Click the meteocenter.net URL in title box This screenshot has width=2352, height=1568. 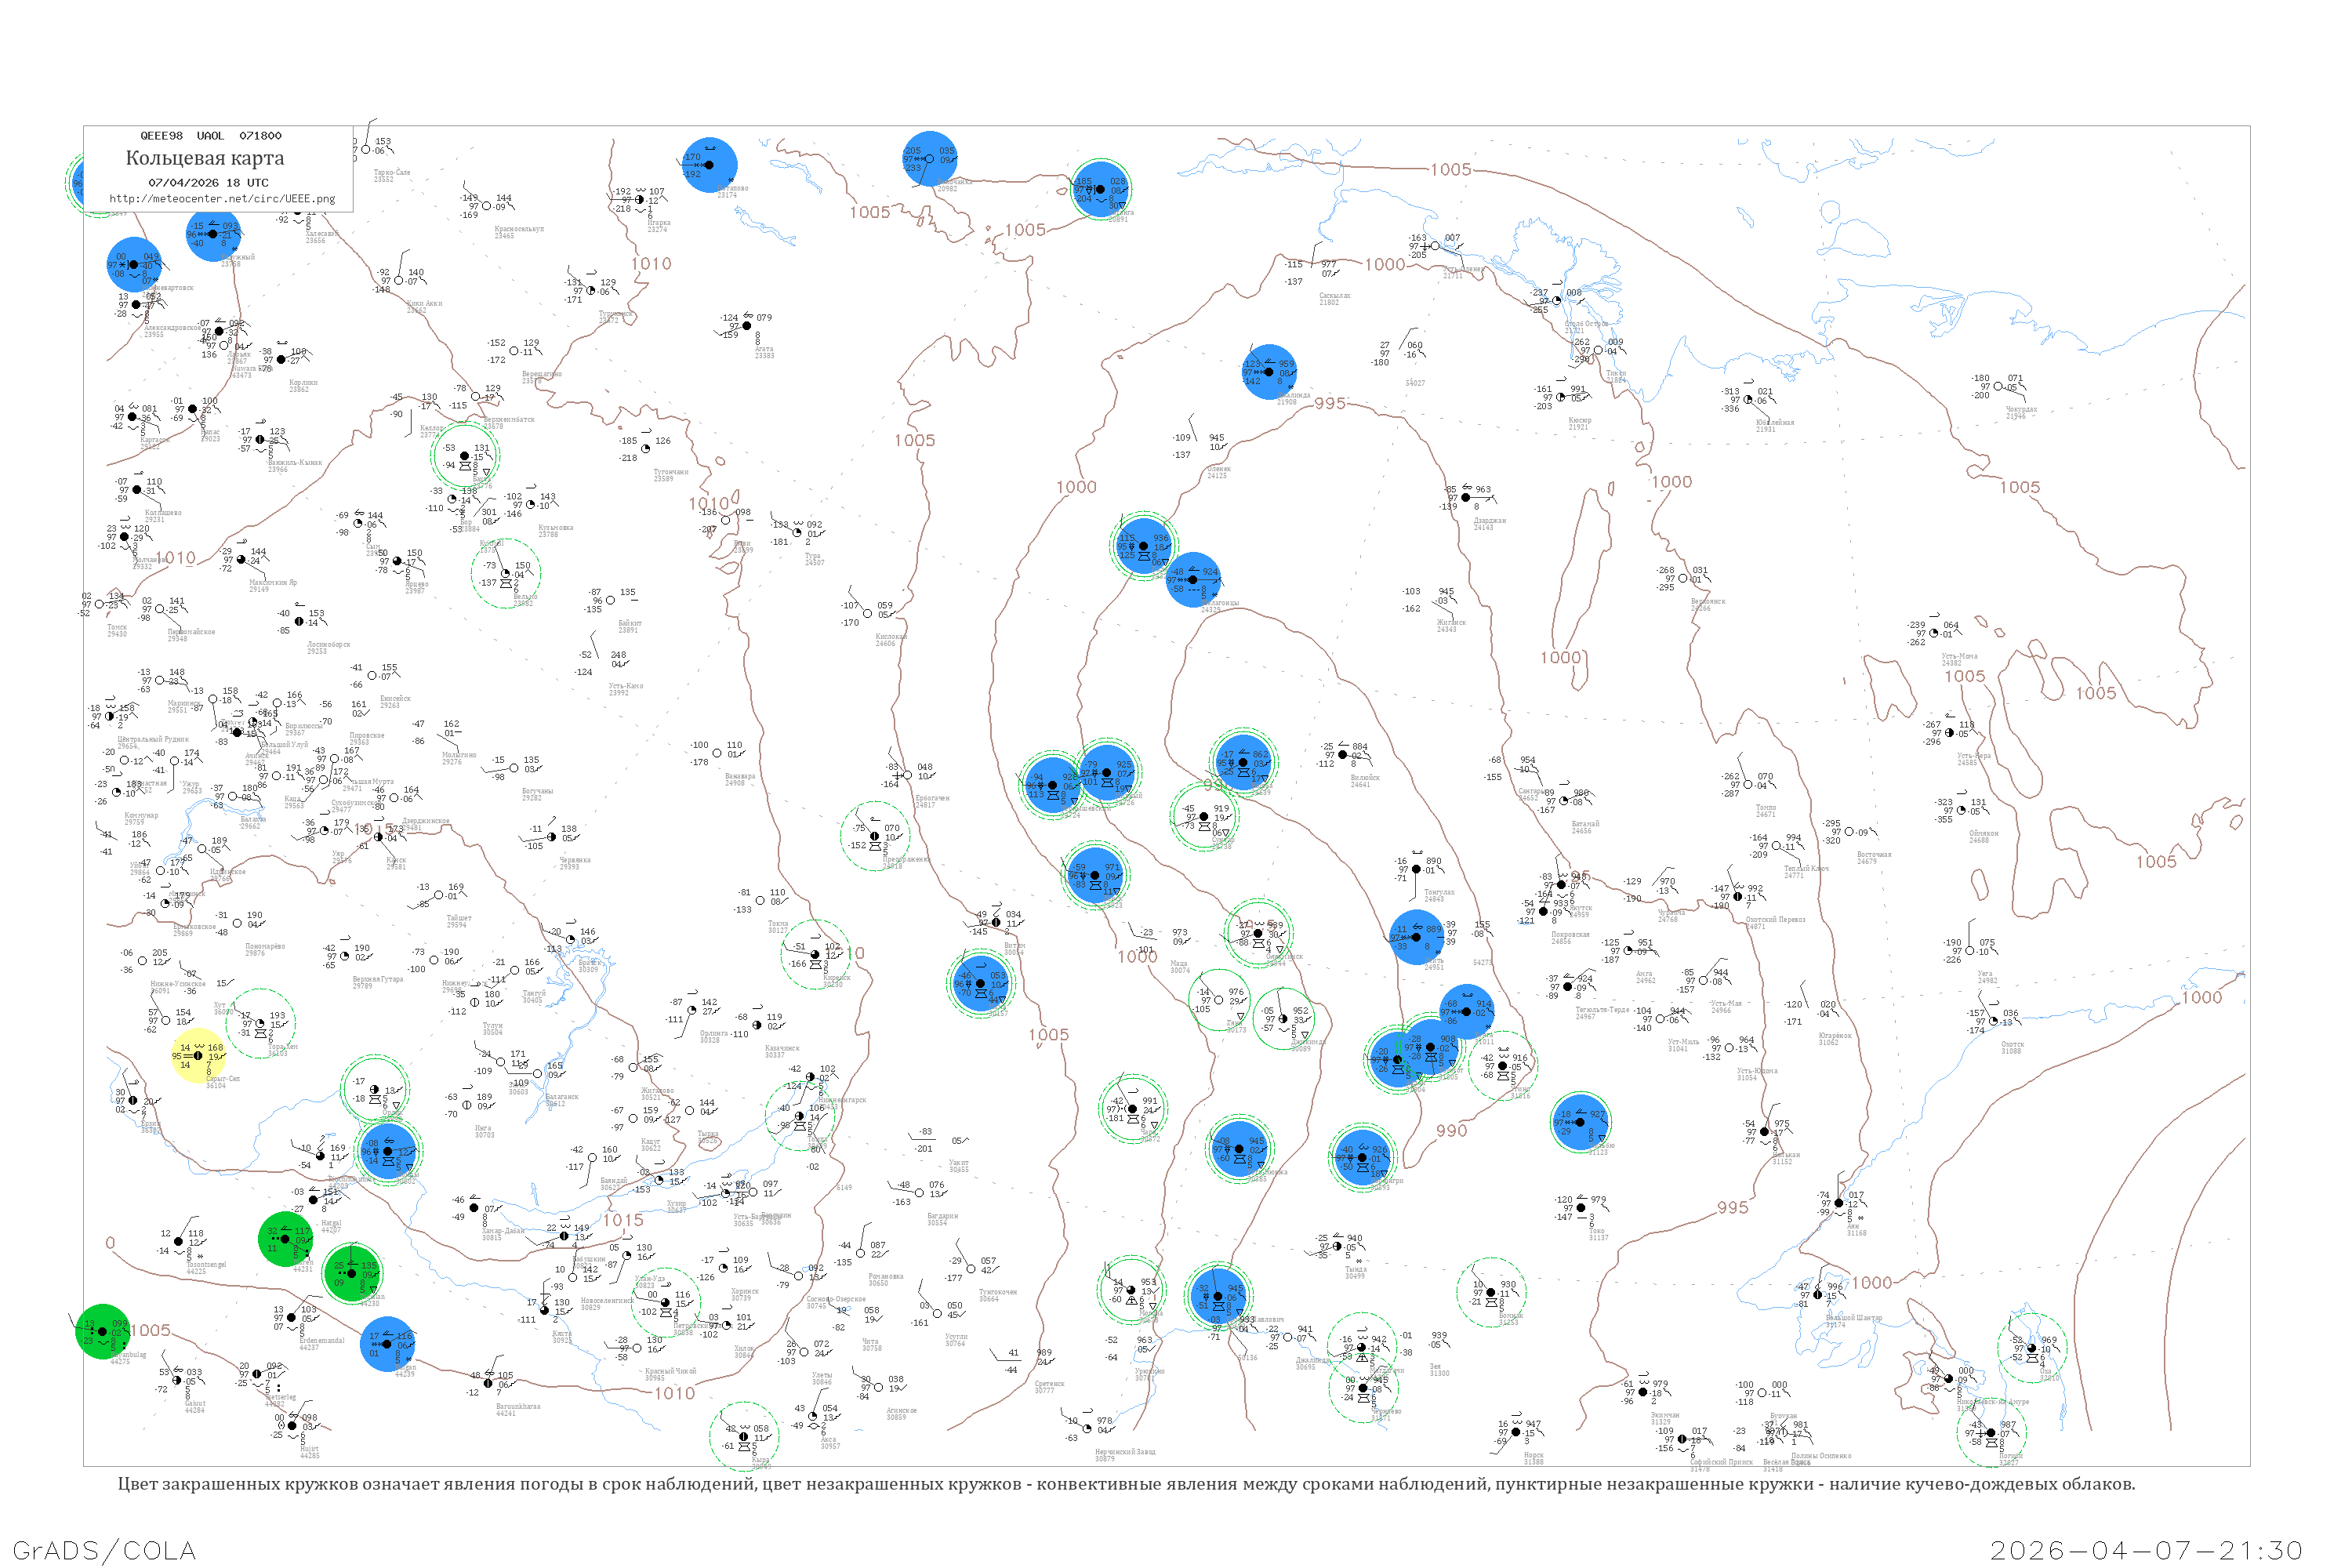[x=222, y=199]
